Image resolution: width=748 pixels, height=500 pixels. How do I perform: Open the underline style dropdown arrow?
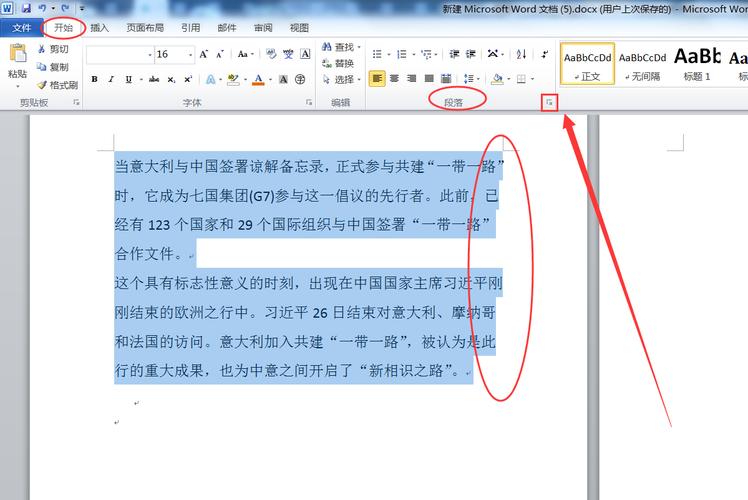141,79
